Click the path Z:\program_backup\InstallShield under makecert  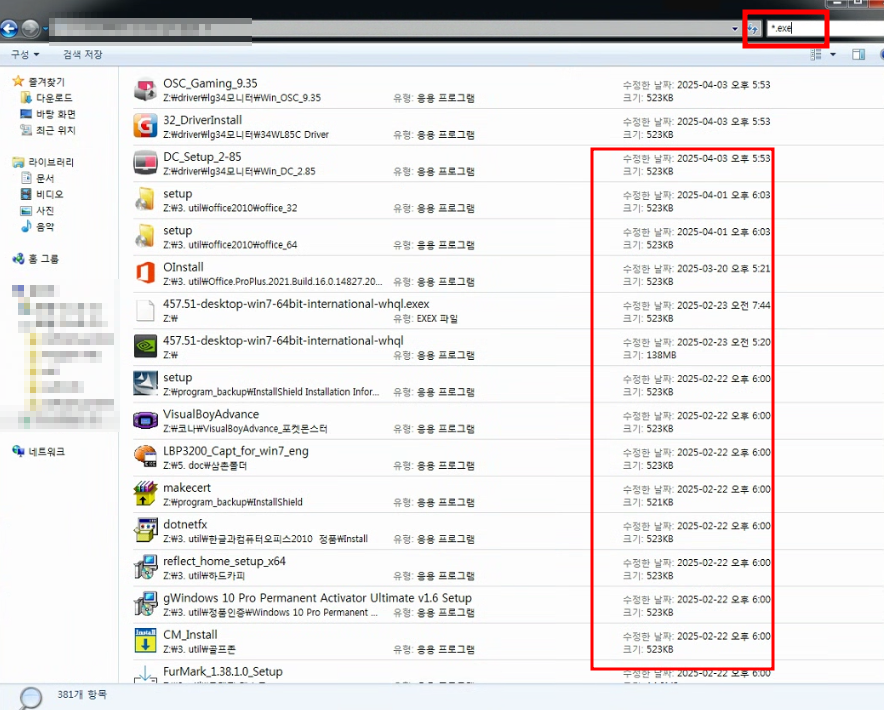[233, 502]
